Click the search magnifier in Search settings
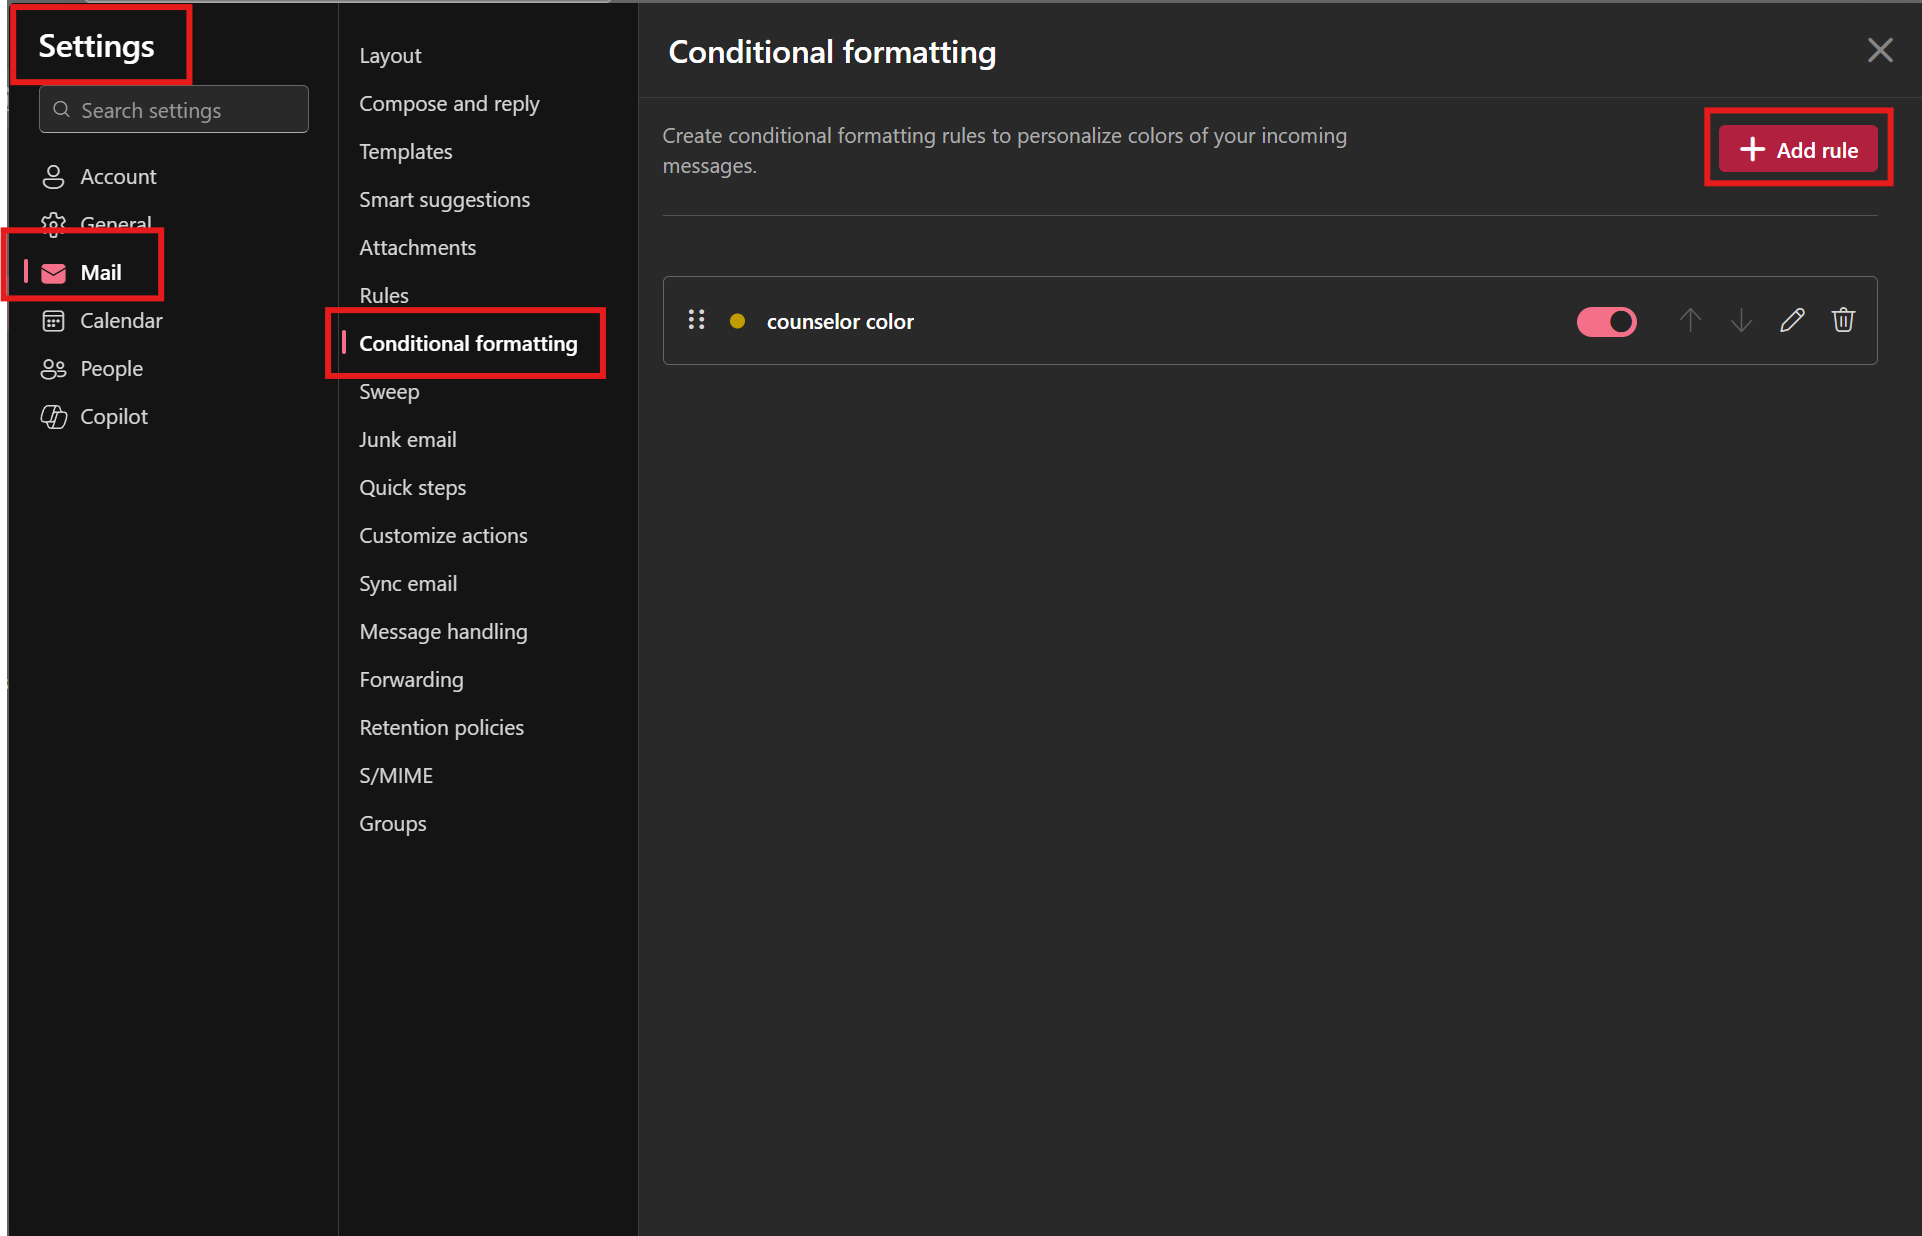The image size is (1922, 1236). (61, 110)
